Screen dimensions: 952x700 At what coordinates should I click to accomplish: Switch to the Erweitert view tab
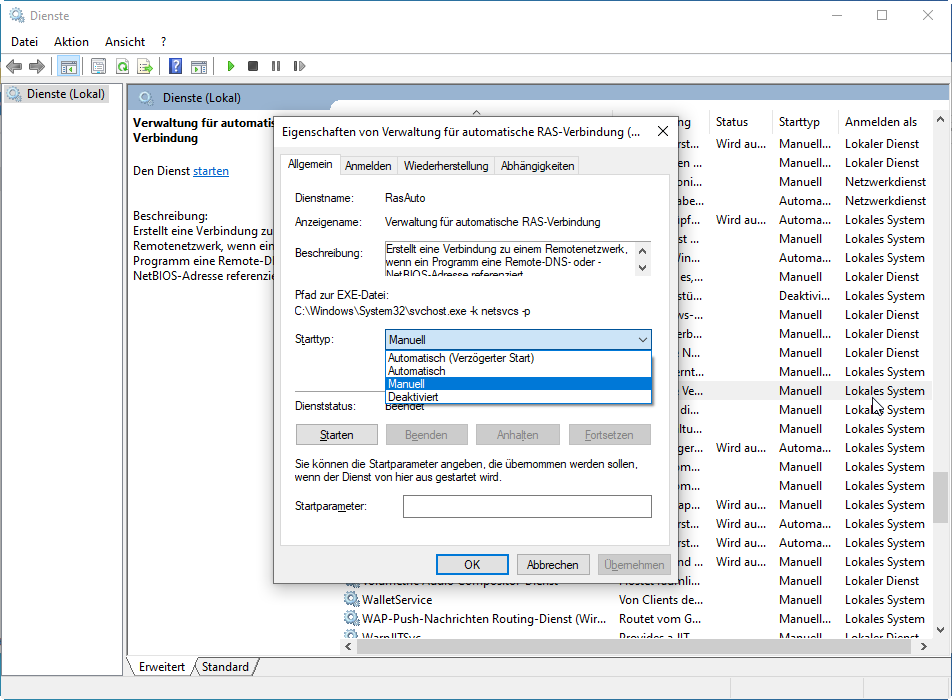click(162, 667)
